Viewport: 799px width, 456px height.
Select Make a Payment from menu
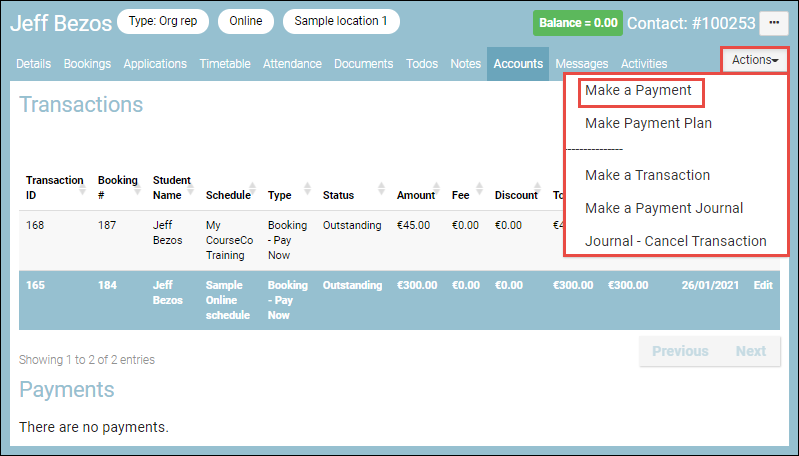coord(638,91)
